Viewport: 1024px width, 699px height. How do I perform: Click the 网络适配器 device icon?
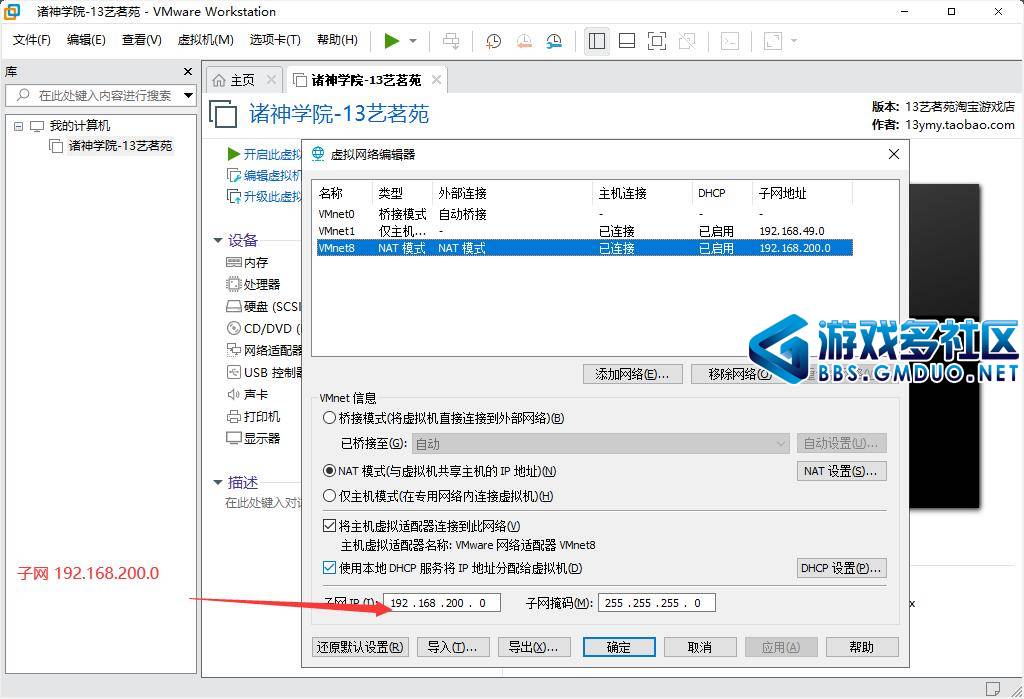pos(234,350)
